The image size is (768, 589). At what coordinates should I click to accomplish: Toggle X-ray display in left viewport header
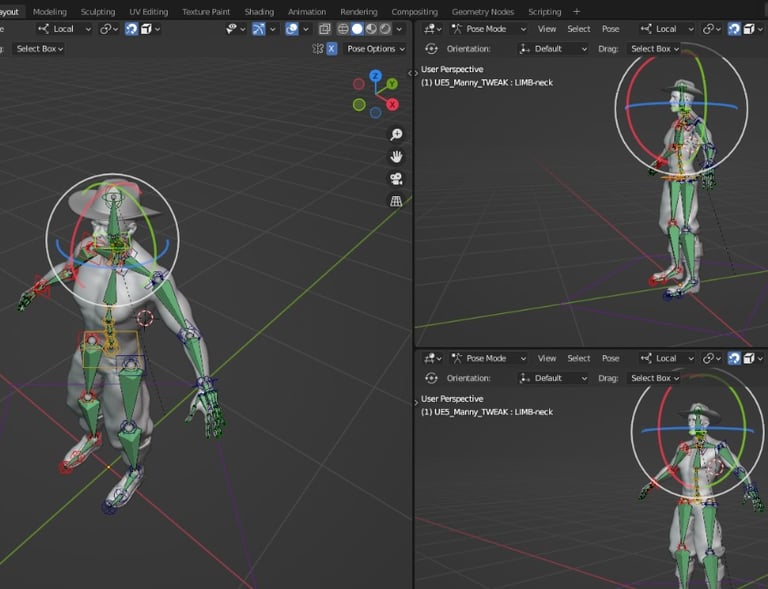click(x=325, y=29)
